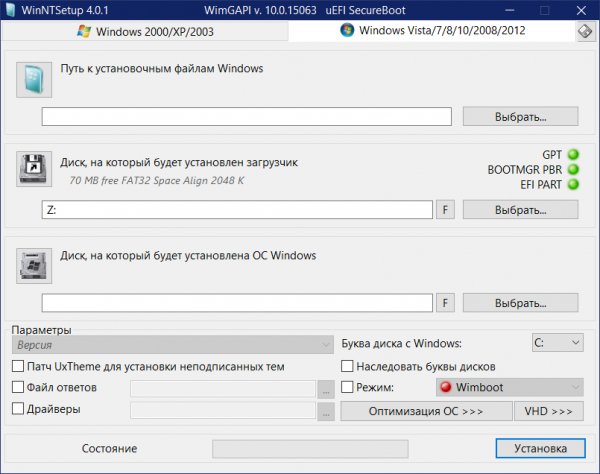Image resolution: width=600 pixels, height=474 pixels.
Task: Click the BOOTMGR PBR green status light
Action: [573, 169]
